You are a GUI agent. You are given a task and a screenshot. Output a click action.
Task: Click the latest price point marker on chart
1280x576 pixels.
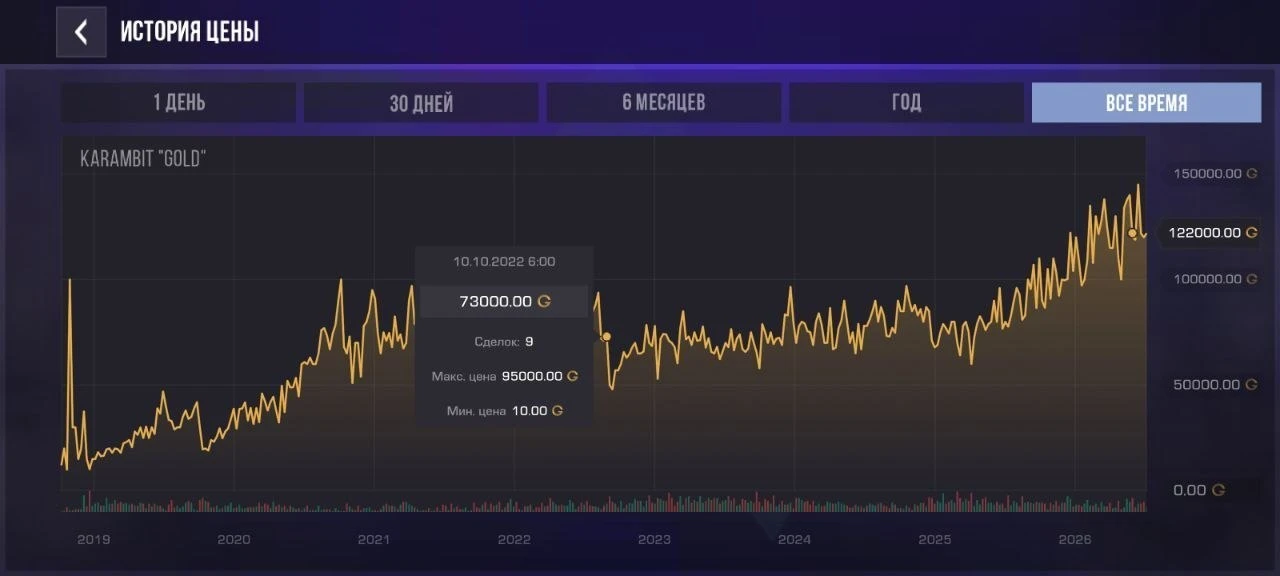tap(1133, 233)
